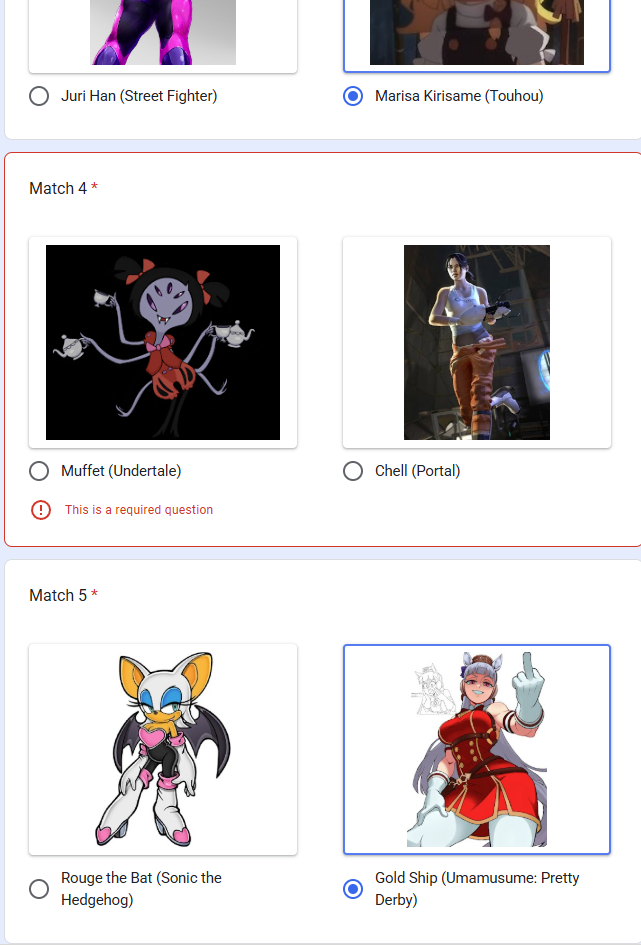Image resolution: width=641 pixels, height=945 pixels.
Task: Click the Rouge the Bat image
Action: tap(163, 749)
